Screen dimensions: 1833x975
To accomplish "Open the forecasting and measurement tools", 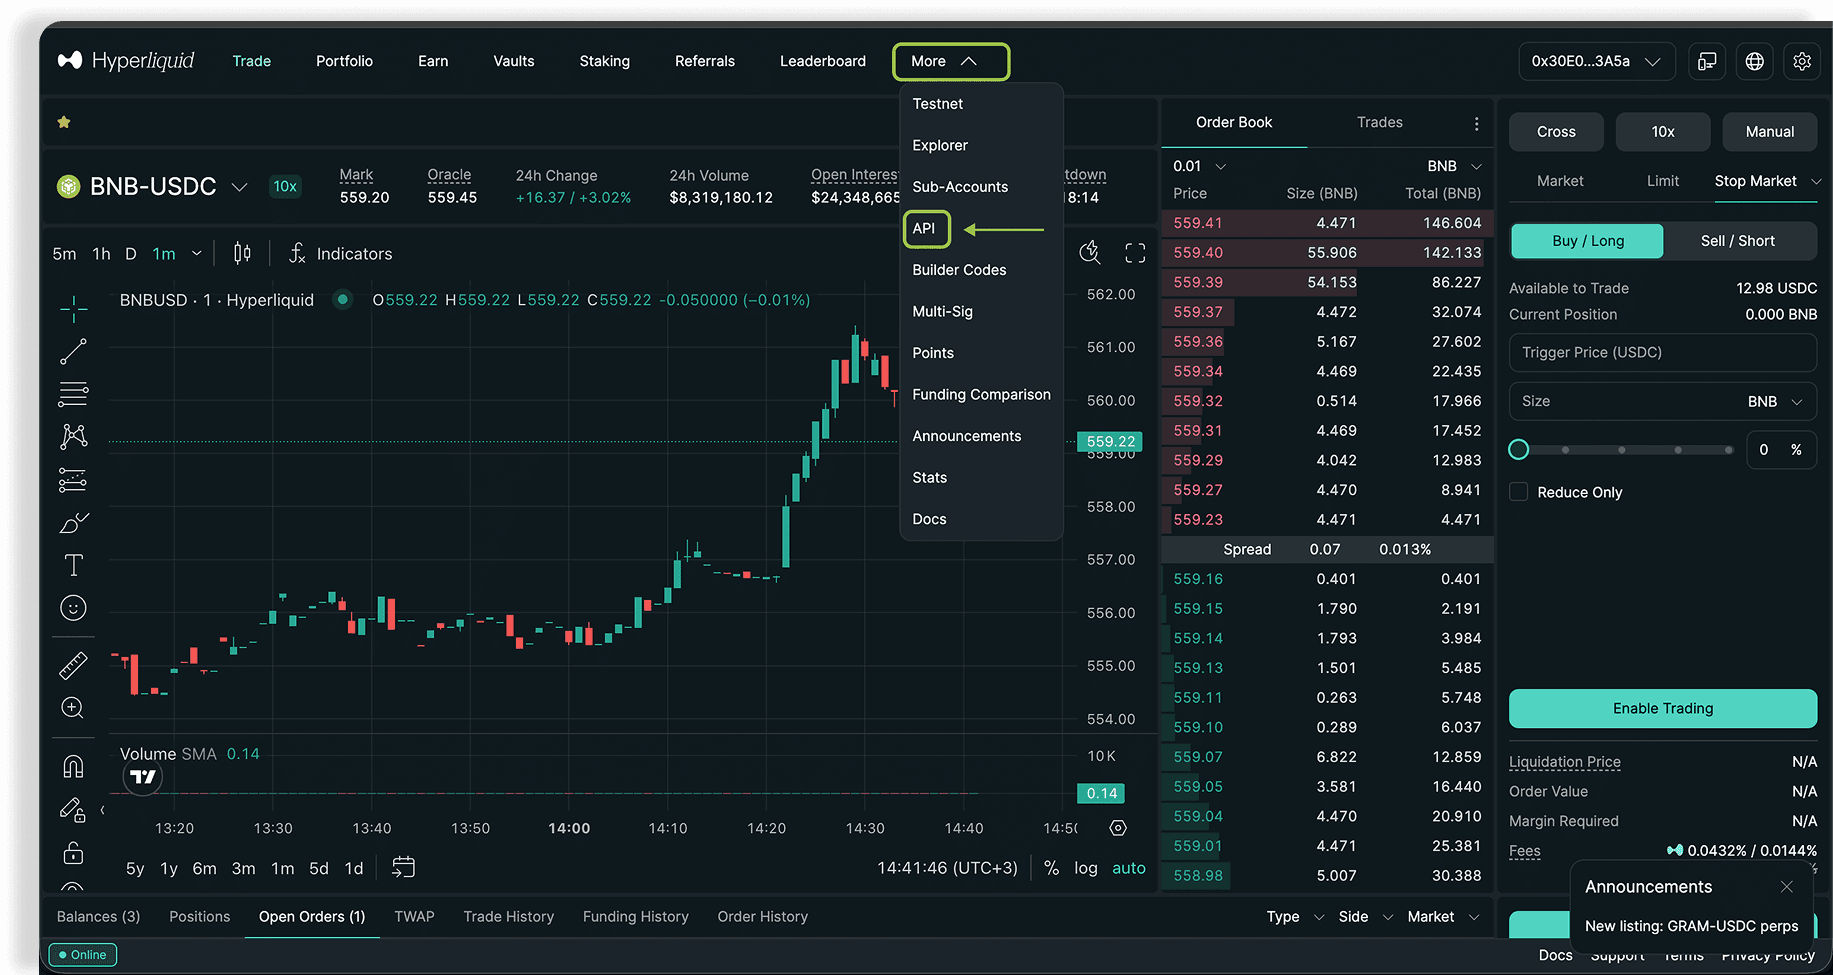I will coord(73,480).
